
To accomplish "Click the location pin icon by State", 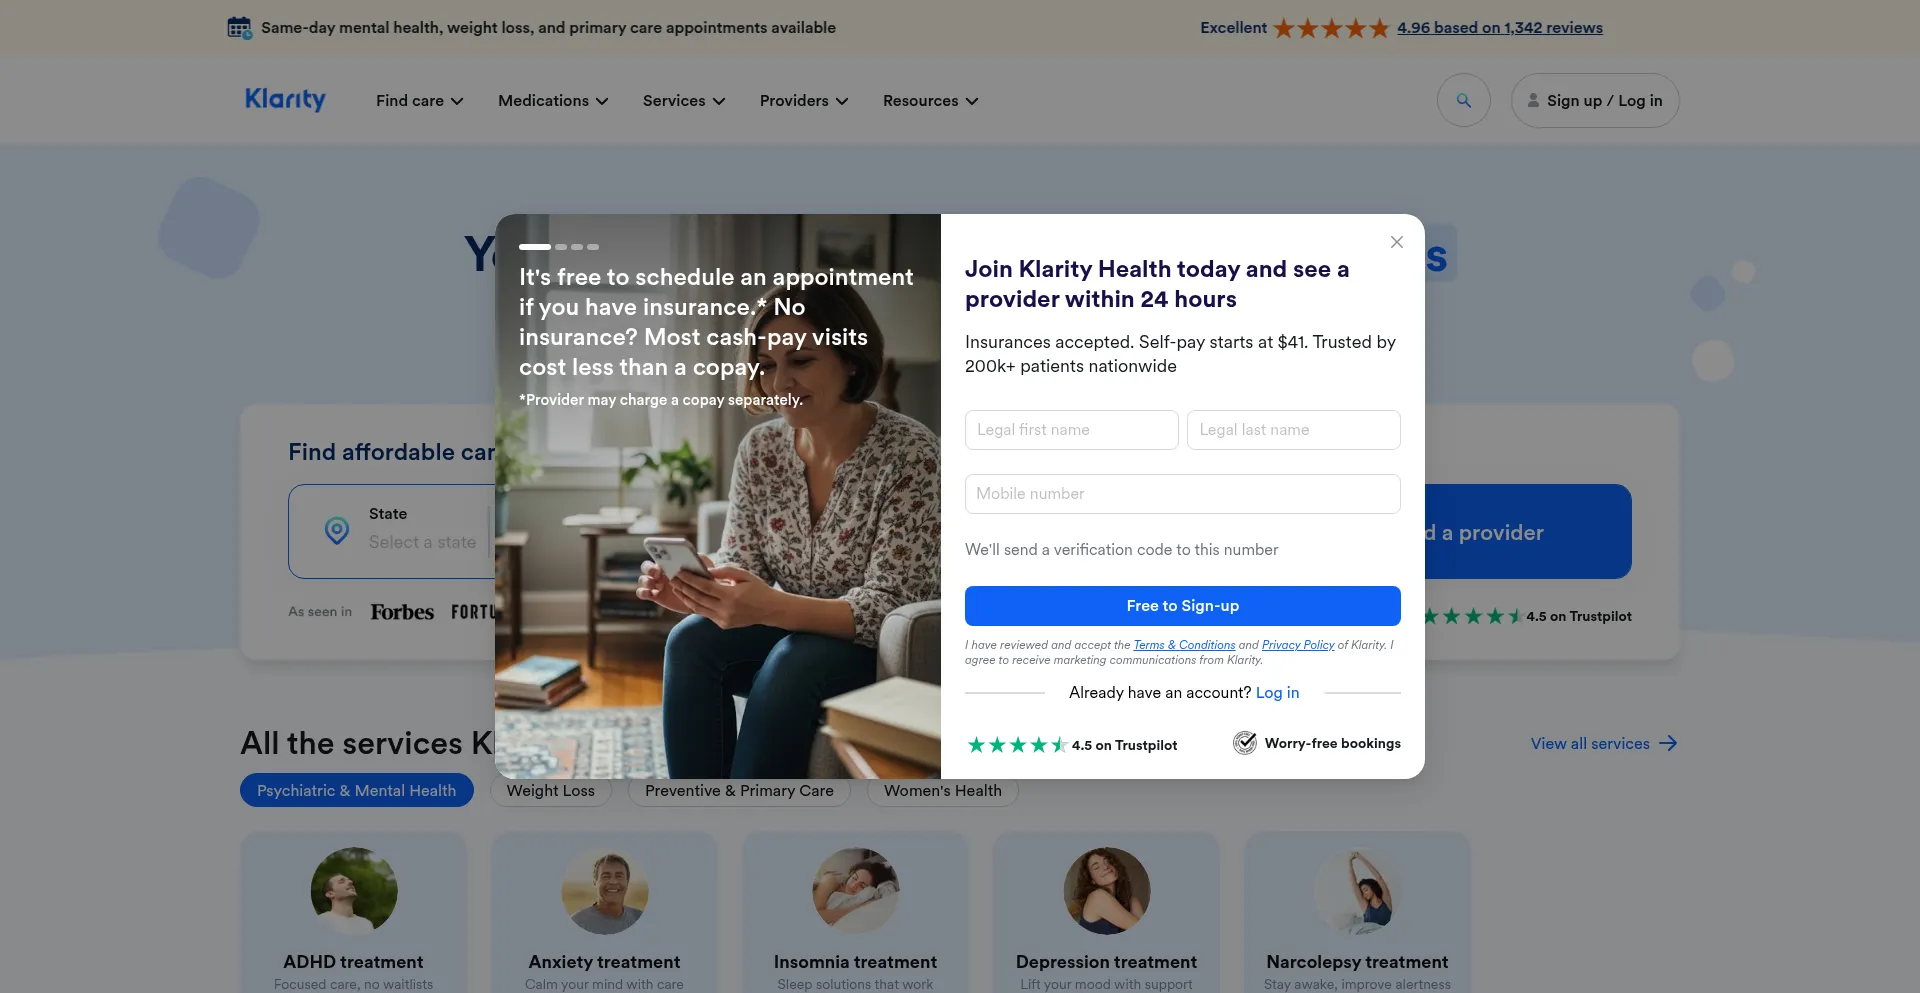I will pos(337,531).
